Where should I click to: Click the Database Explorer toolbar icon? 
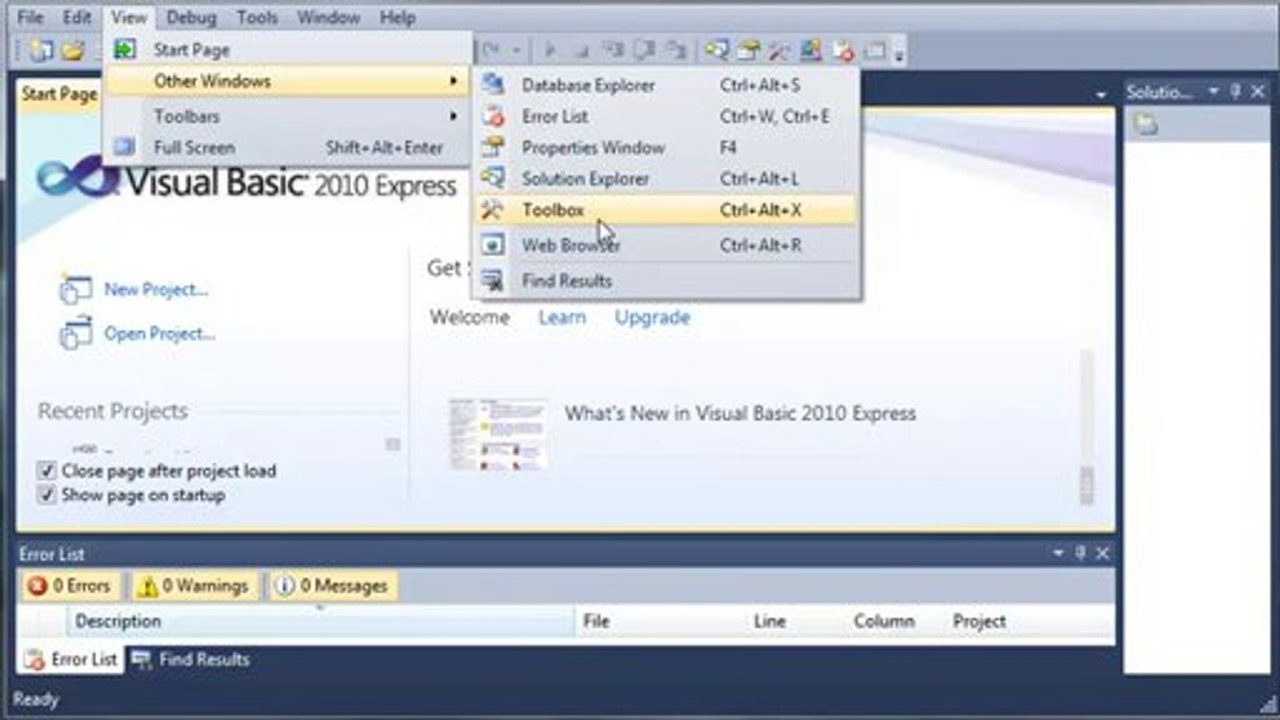(x=811, y=50)
